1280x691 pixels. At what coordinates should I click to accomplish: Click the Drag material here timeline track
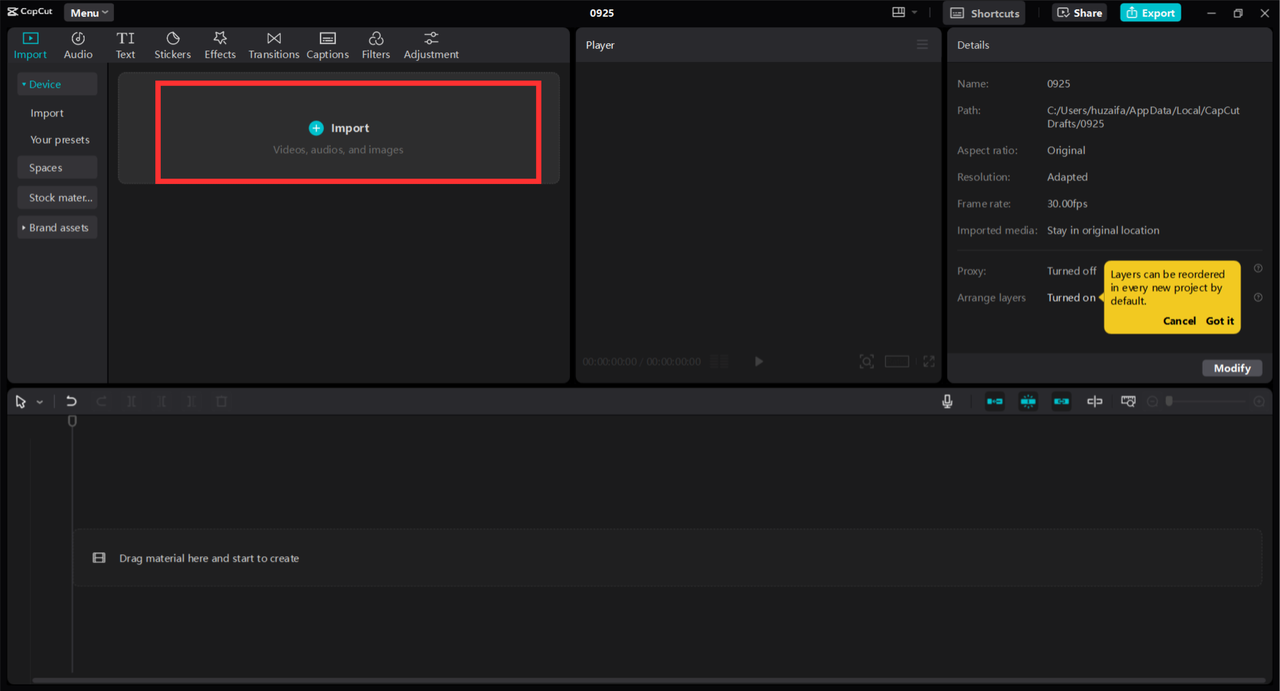[667, 558]
